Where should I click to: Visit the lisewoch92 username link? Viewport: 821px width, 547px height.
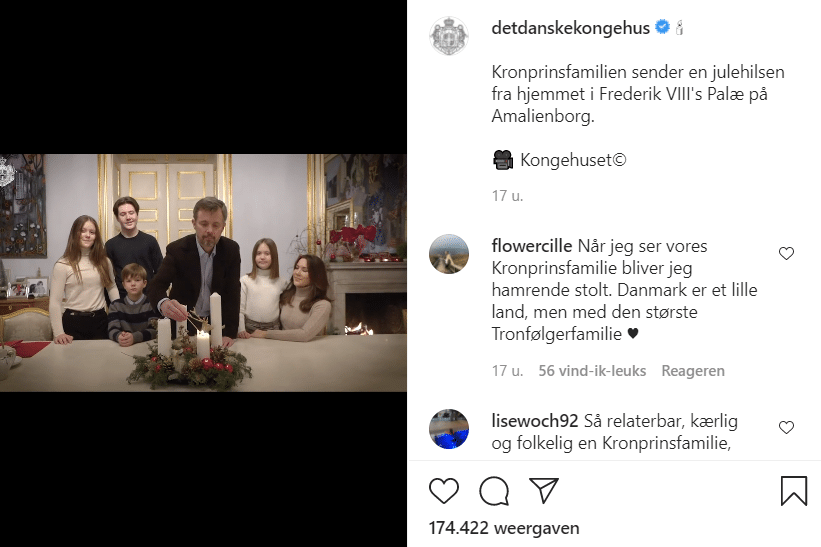[x=535, y=421]
